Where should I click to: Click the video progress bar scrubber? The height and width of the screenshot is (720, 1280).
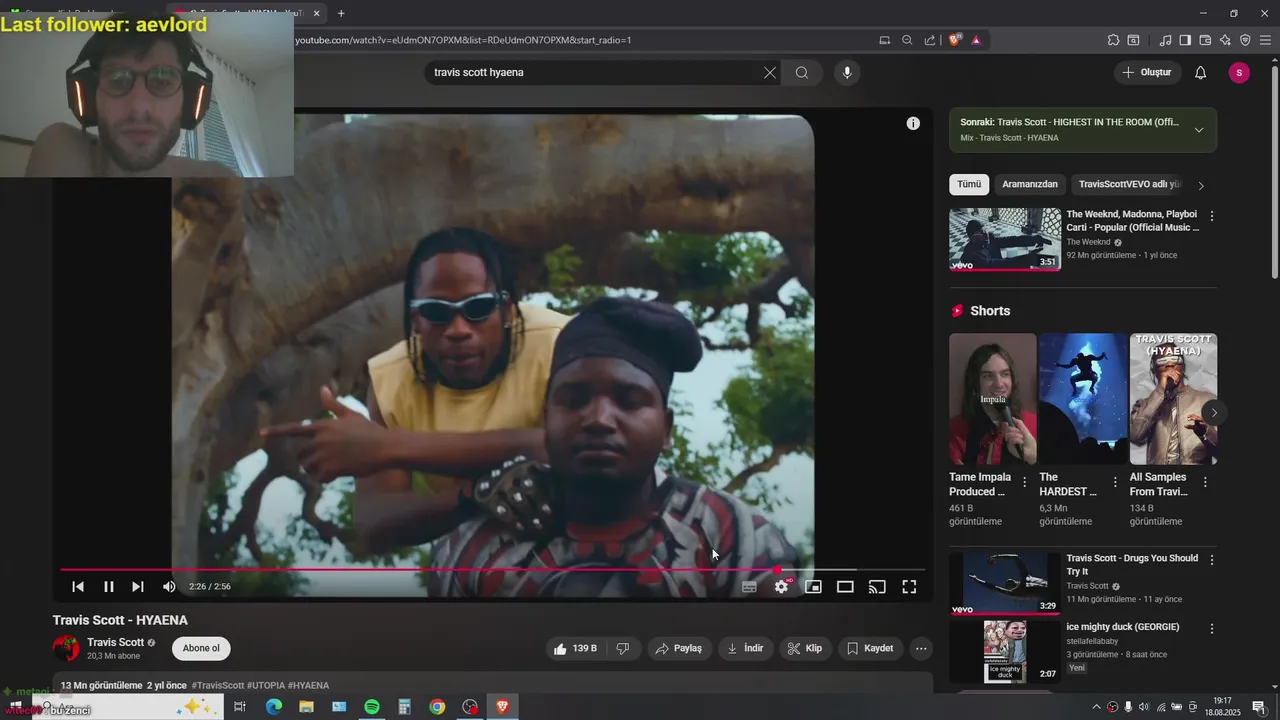777,570
